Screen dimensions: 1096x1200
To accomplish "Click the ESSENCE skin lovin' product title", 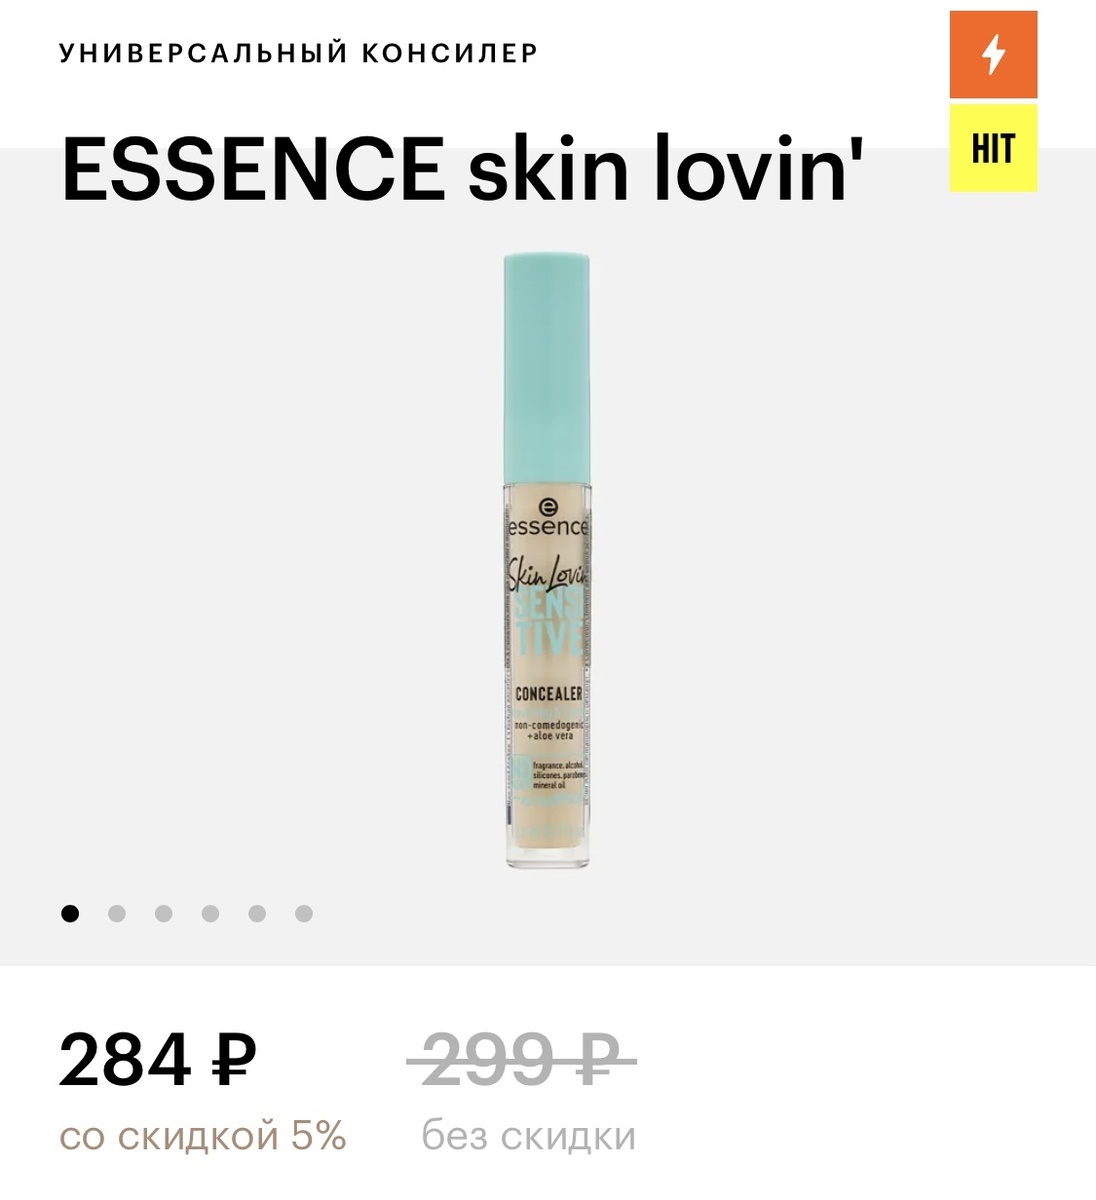I will (462, 168).
